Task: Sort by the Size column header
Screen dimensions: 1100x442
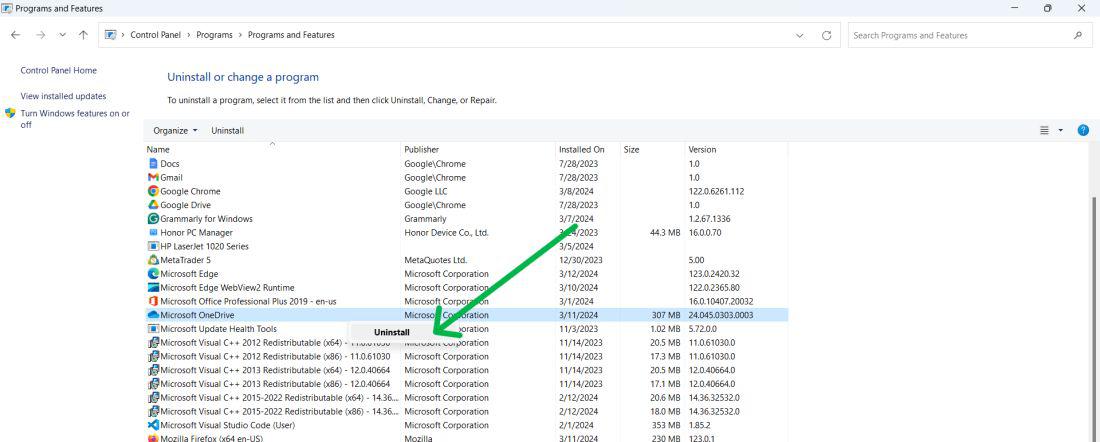Action: click(x=652, y=149)
